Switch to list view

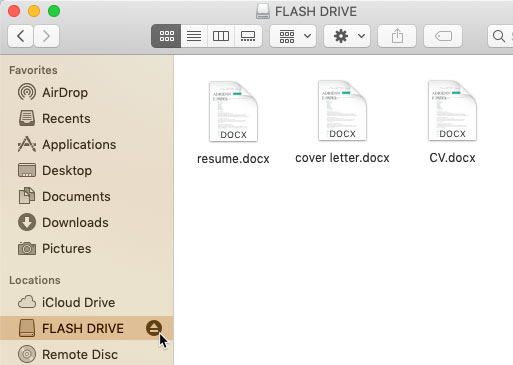coord(194,36)
